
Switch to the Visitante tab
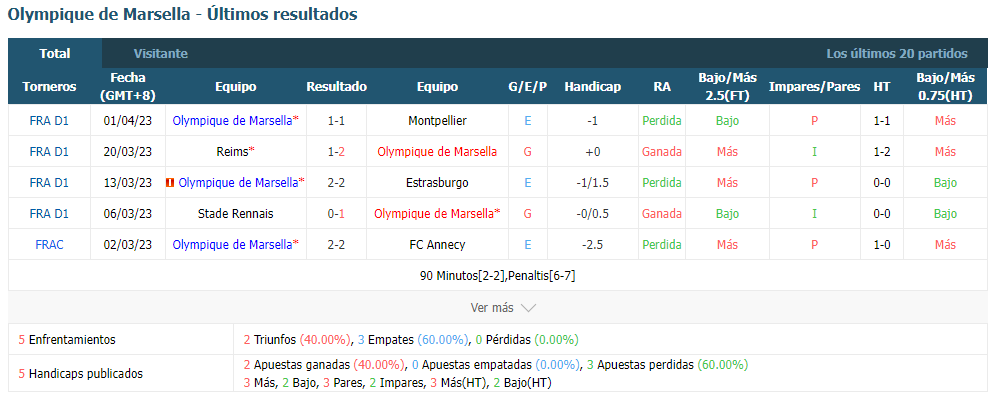point(160,53)
